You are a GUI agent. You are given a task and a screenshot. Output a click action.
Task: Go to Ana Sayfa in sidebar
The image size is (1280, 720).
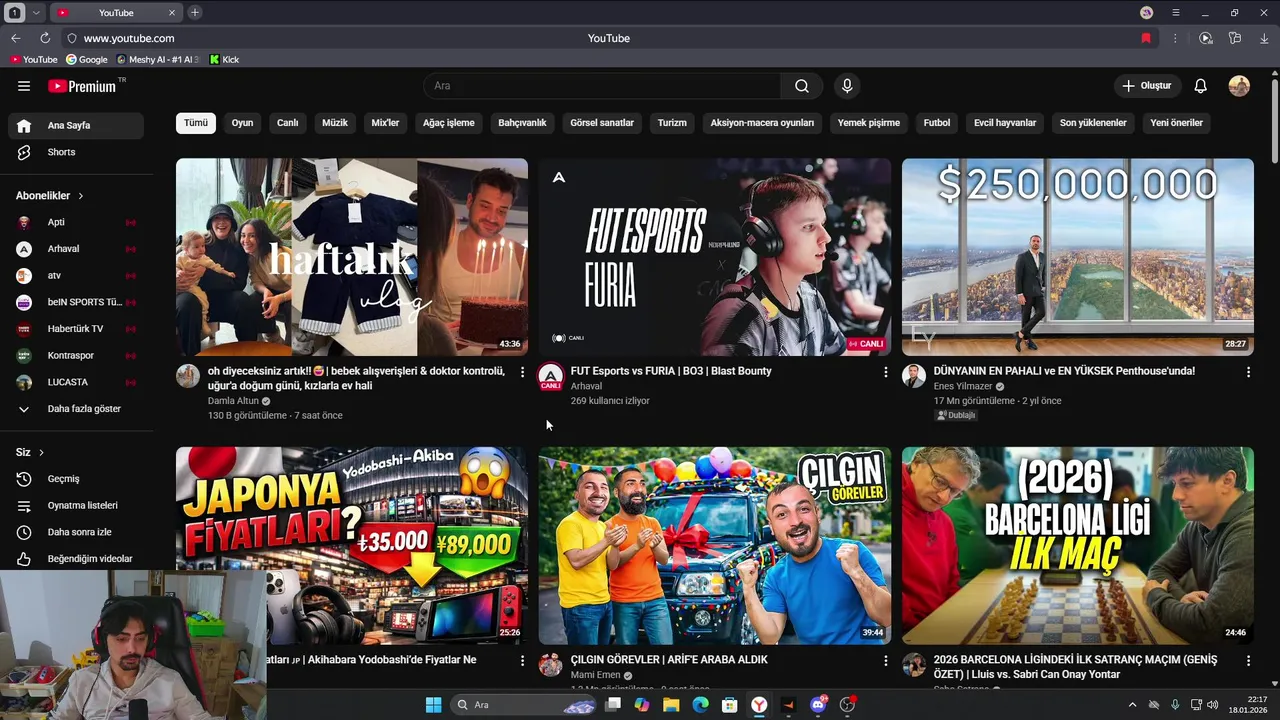pos(76,126)
